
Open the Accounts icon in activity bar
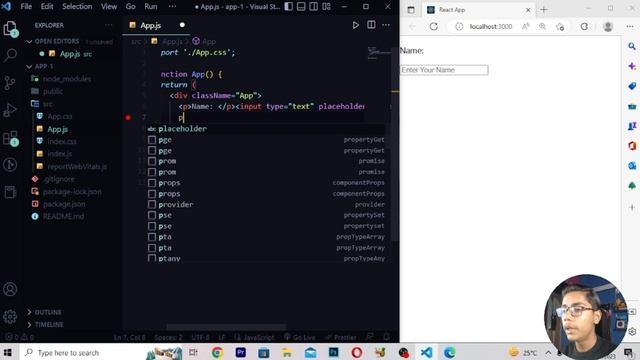tap(10, 289)
